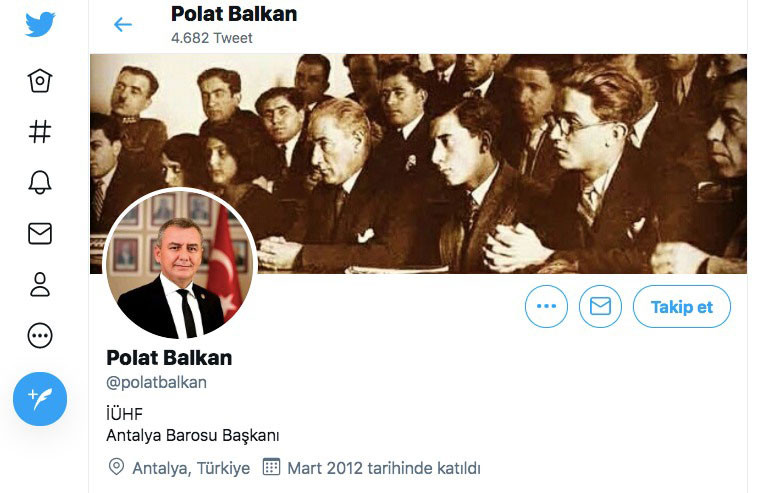Click the Twitter bird logo

40,24
